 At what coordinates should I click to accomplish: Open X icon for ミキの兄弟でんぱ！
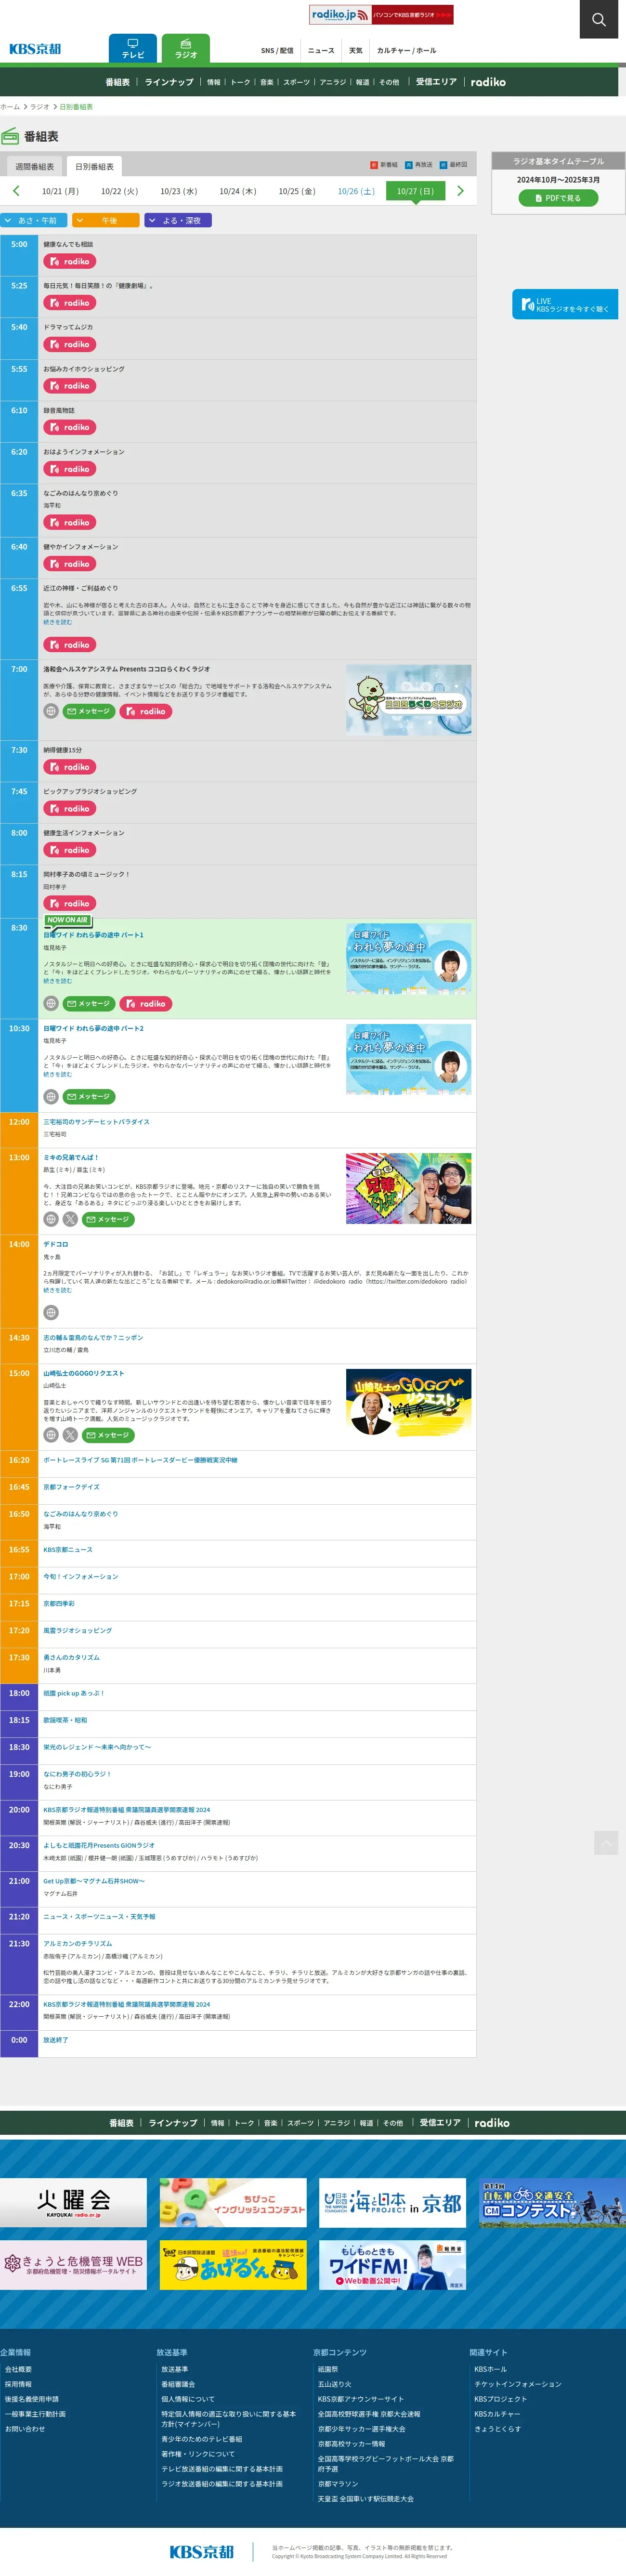(x=70, y=1219)
